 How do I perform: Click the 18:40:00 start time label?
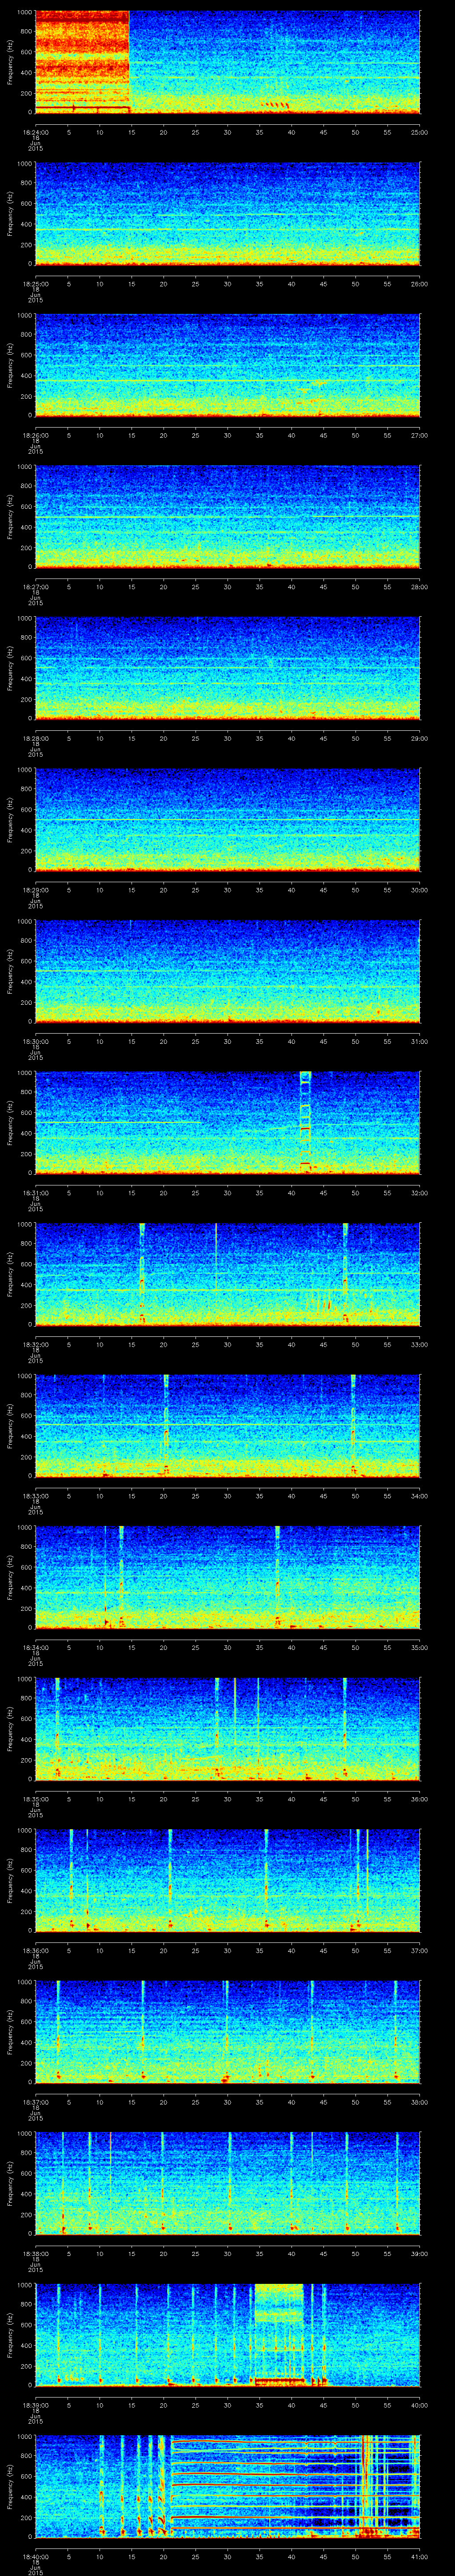tap(35, 2556)
